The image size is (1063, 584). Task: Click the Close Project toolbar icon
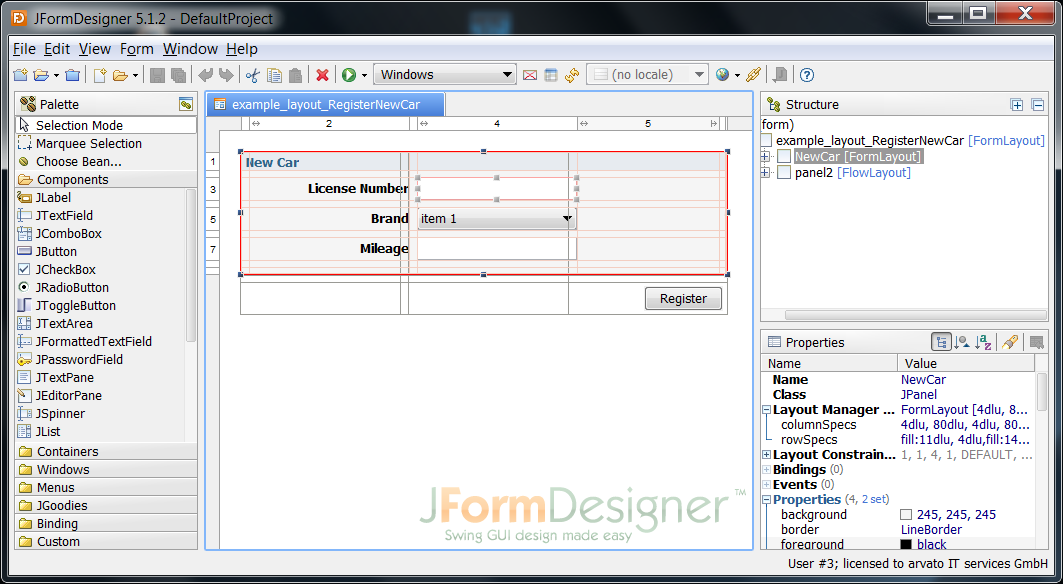(x=73, y=75)
